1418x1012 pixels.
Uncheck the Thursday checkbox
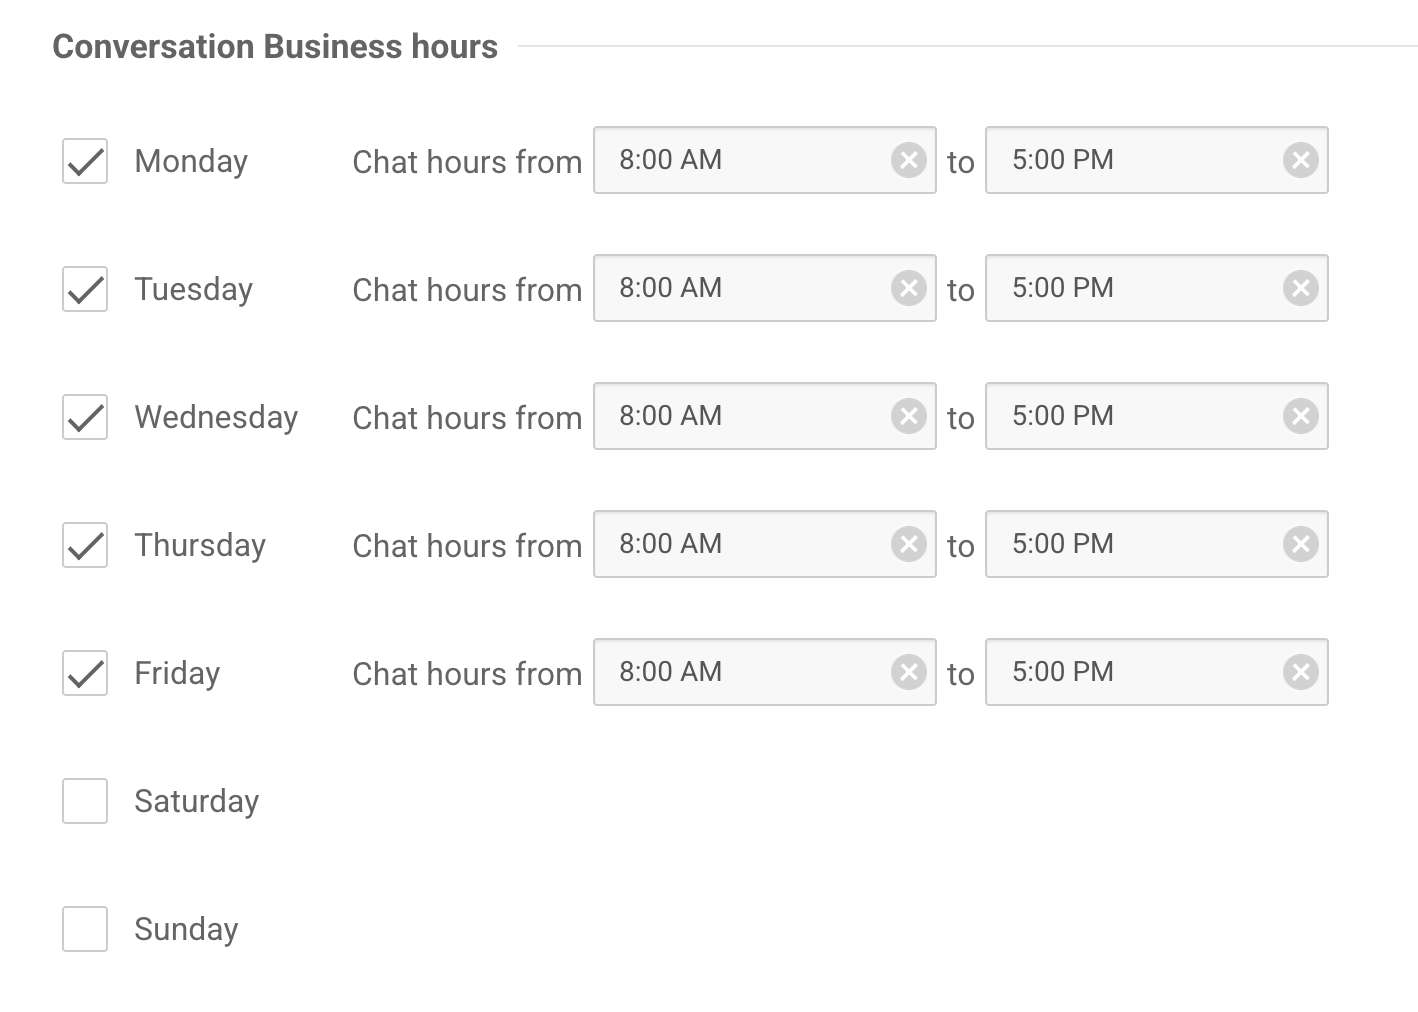(x=85, y=545)
